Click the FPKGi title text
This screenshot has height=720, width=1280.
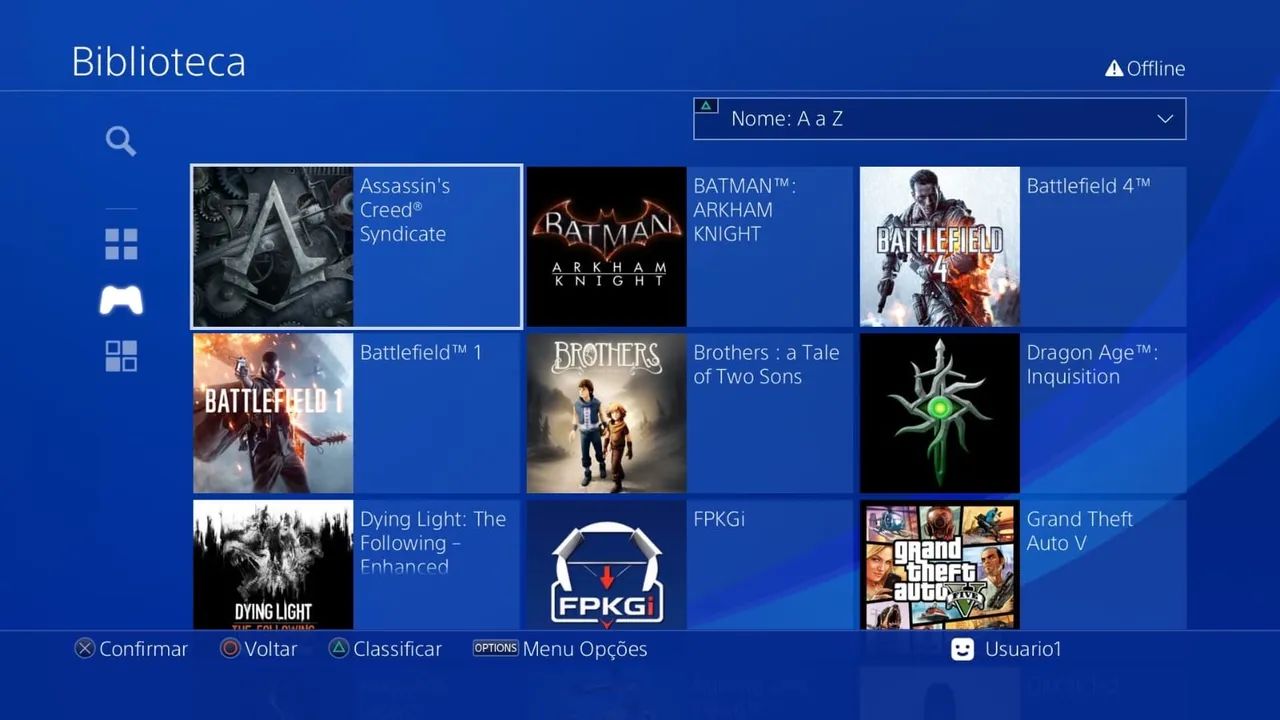[x=719, y=520]
